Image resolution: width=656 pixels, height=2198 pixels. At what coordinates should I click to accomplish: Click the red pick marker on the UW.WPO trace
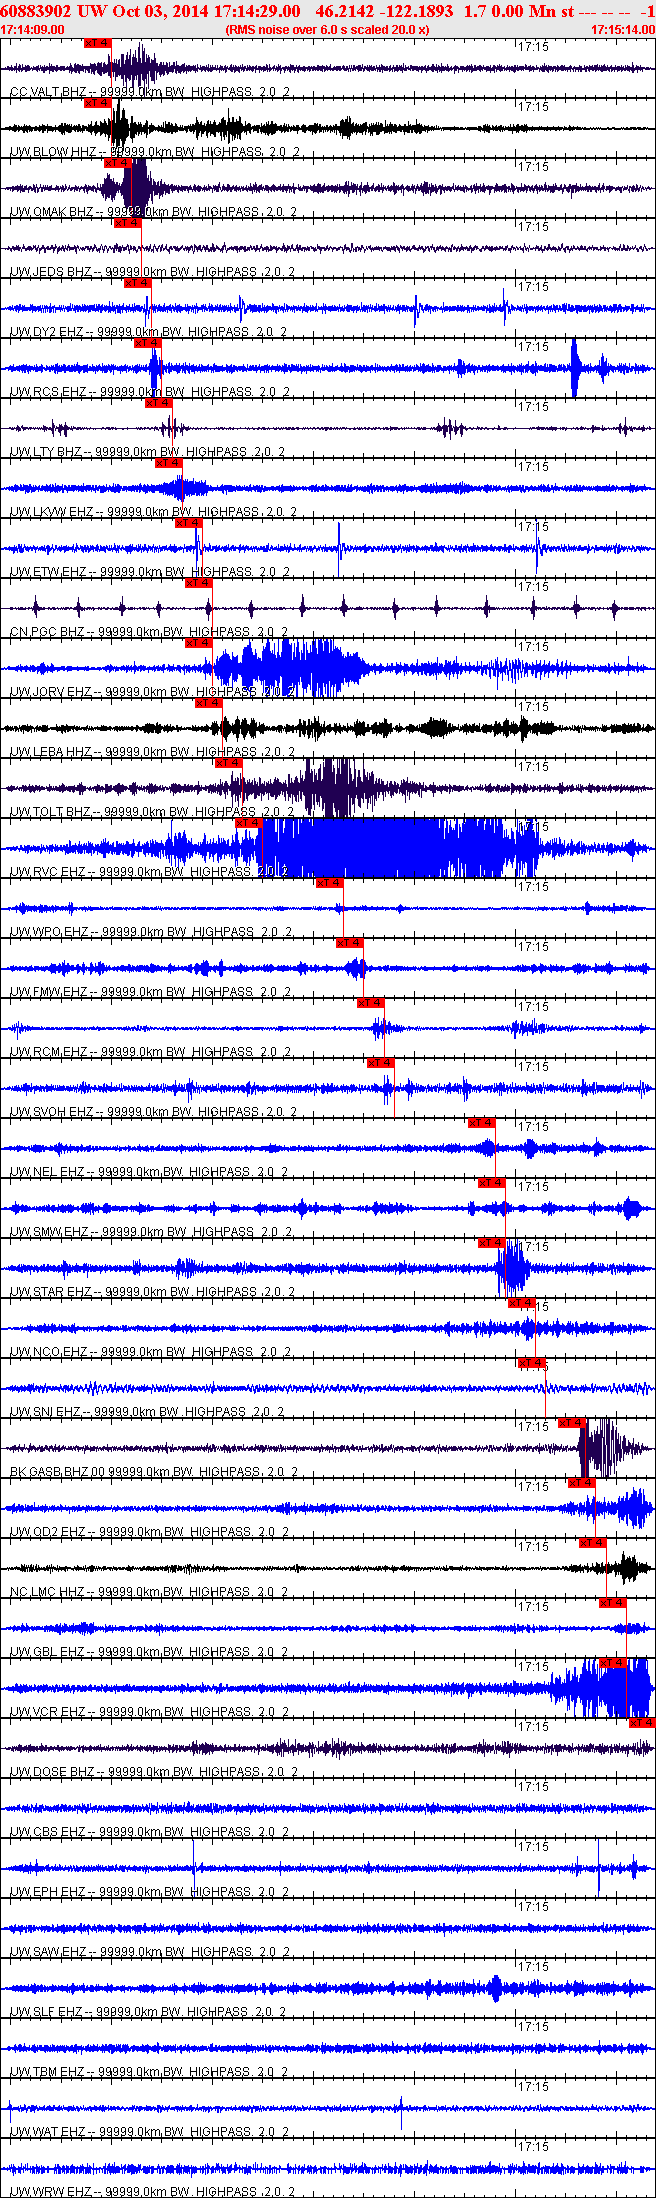(x=329, y=883)
